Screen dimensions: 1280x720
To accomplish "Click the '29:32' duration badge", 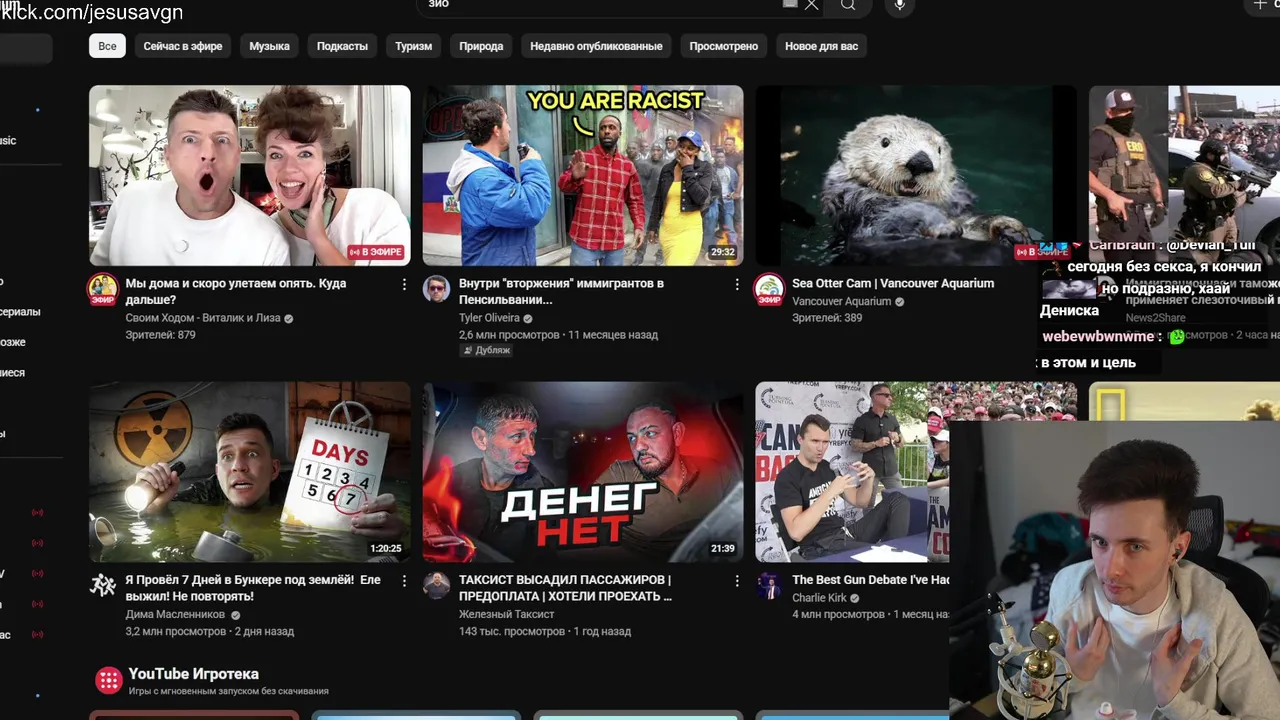I will pos(723,252).
